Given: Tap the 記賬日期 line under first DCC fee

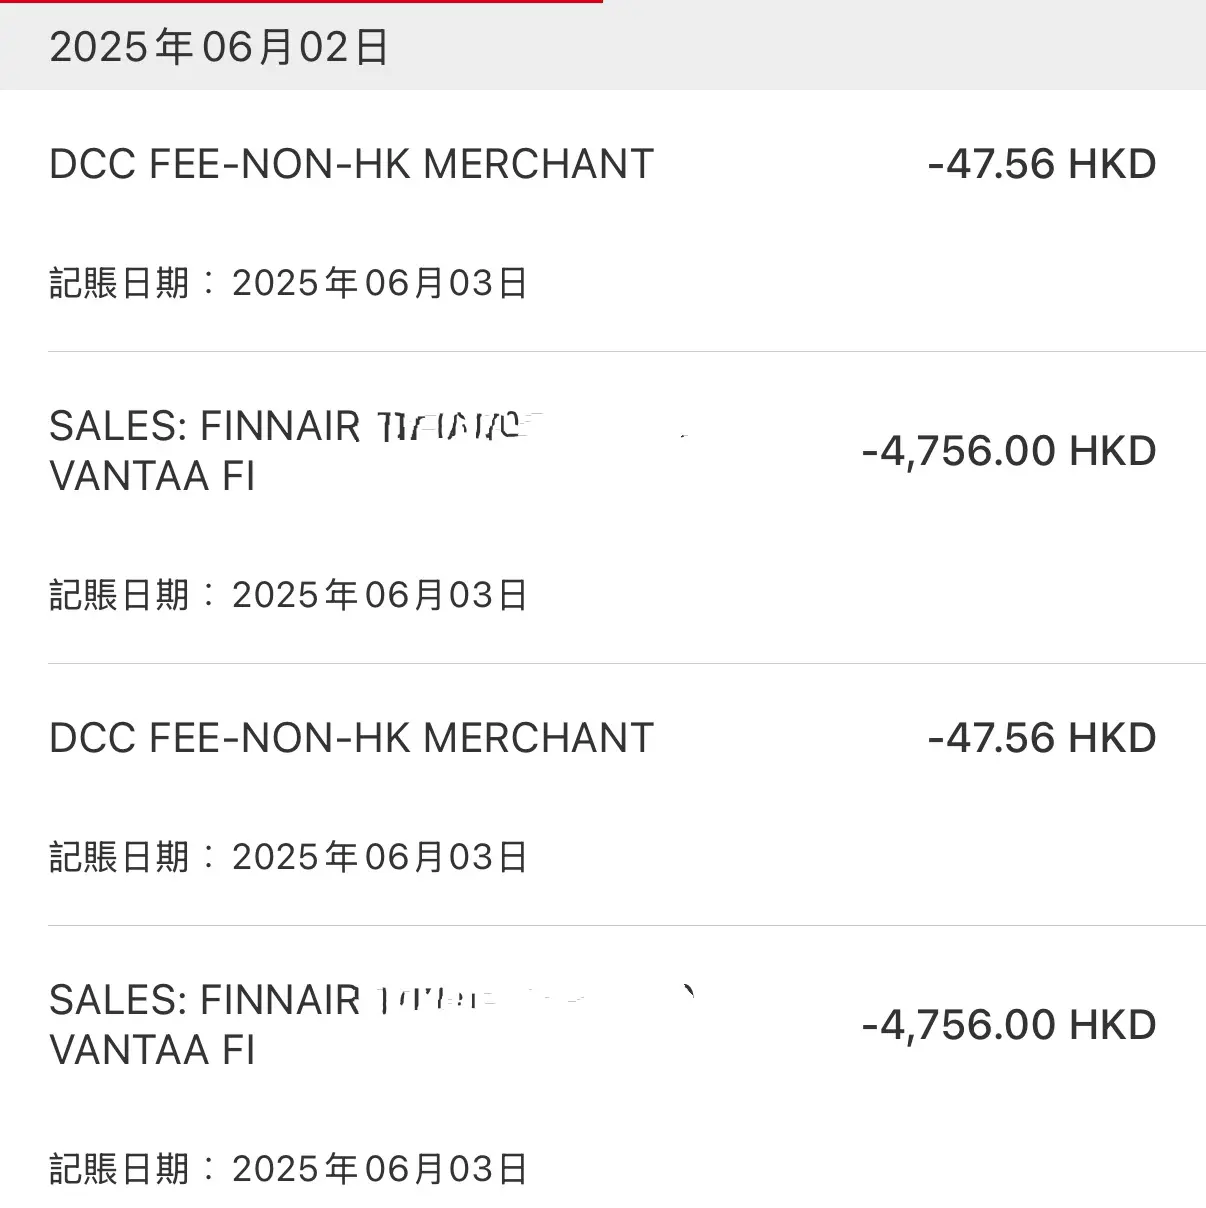Looking at the screenshot, I should (288, 283).
